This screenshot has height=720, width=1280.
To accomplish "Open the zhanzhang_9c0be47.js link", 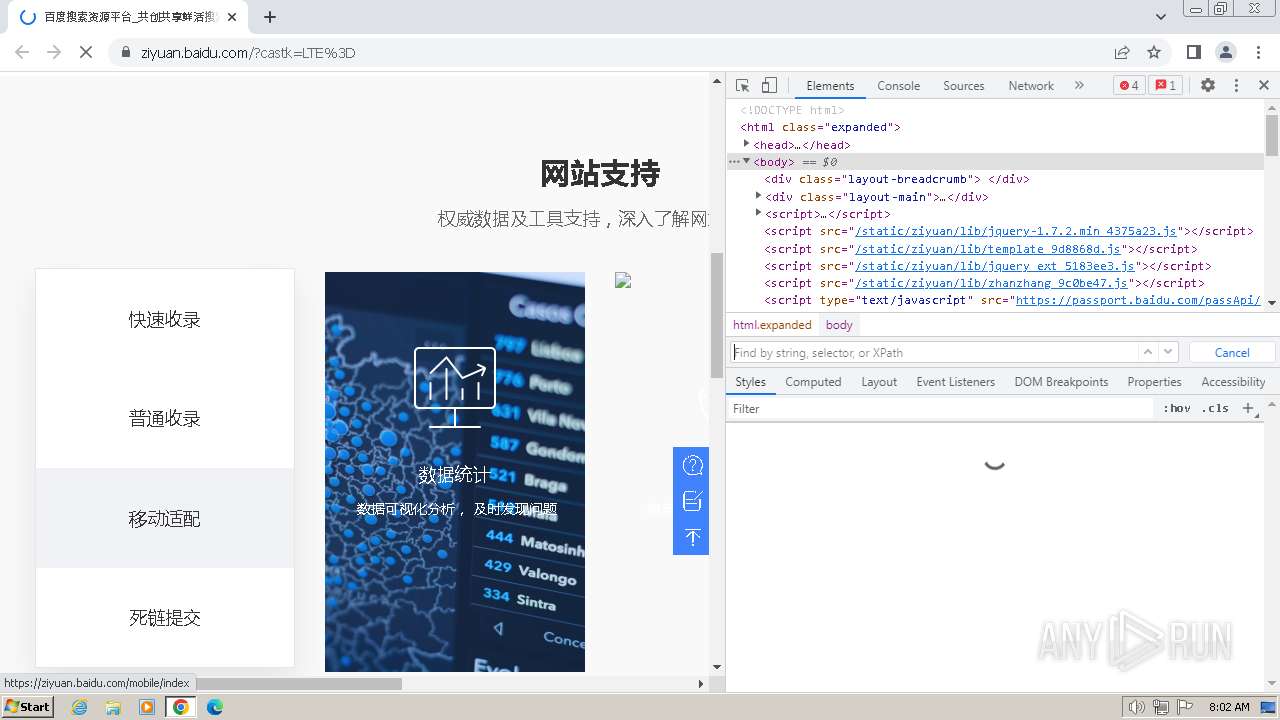I will [x=990, y=283].
